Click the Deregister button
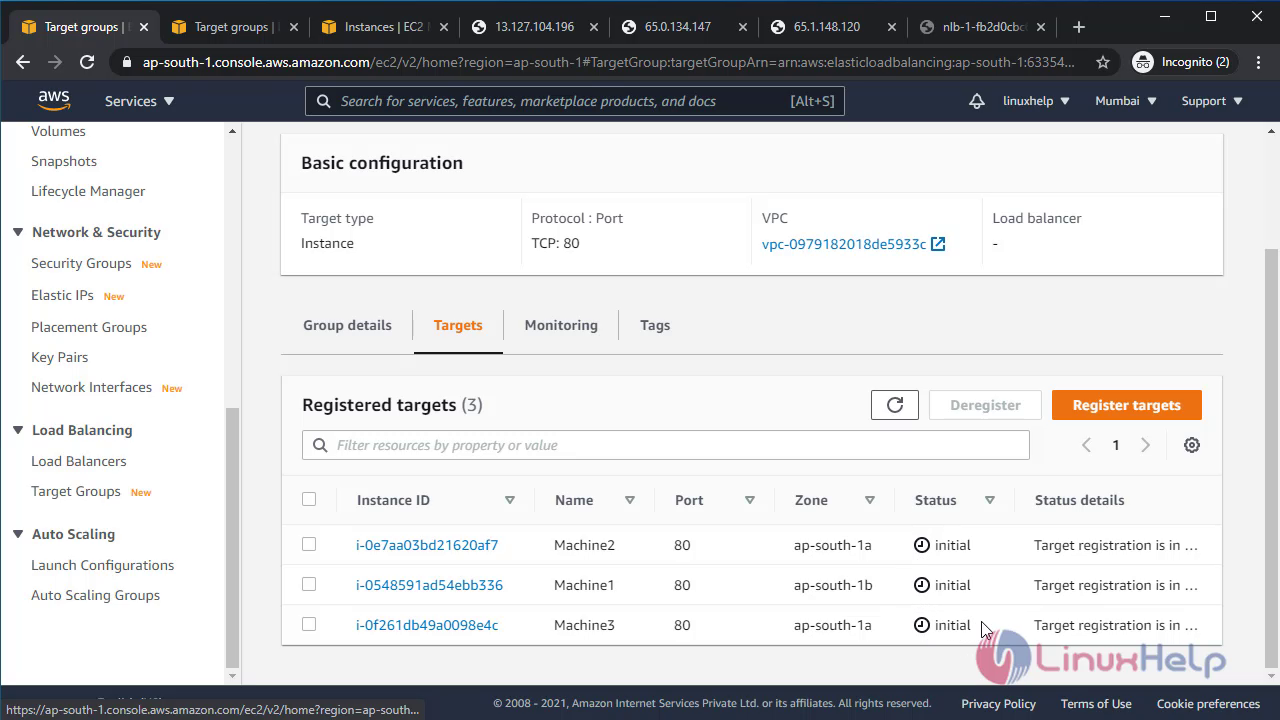Image resolution: width=1280 pixels, height=720 pixels. click(x=985, y=405)
